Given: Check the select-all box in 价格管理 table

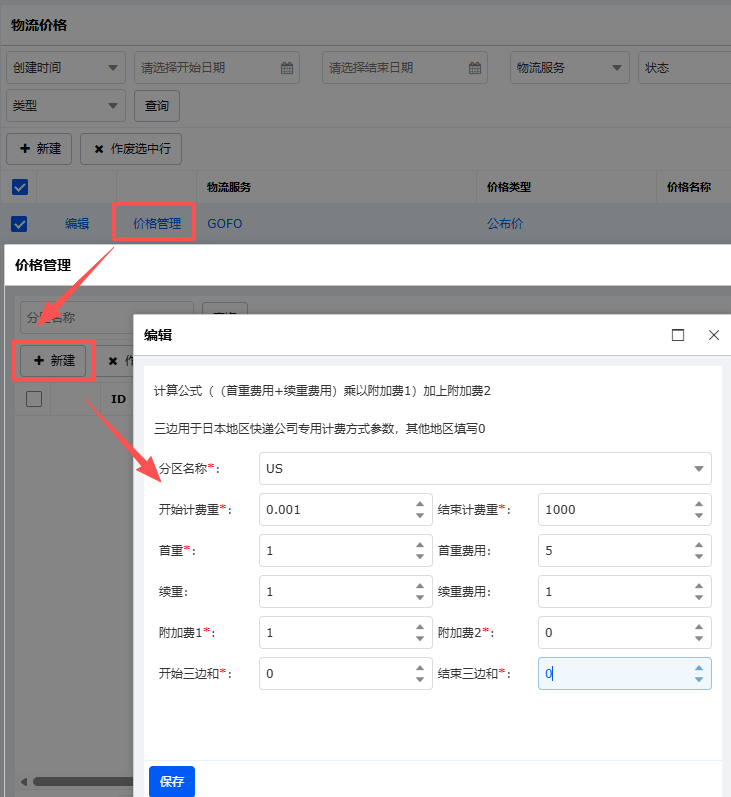Looking at the screenshot, I should pos(34,399).
